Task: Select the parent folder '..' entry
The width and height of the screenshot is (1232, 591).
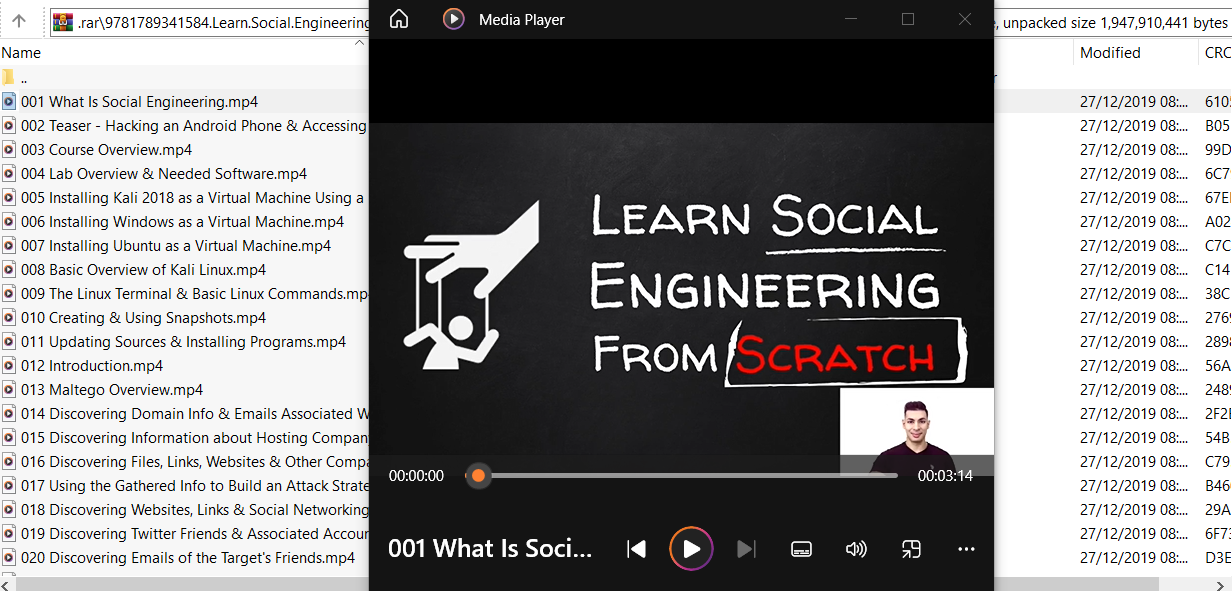Action: coord(24,78)
